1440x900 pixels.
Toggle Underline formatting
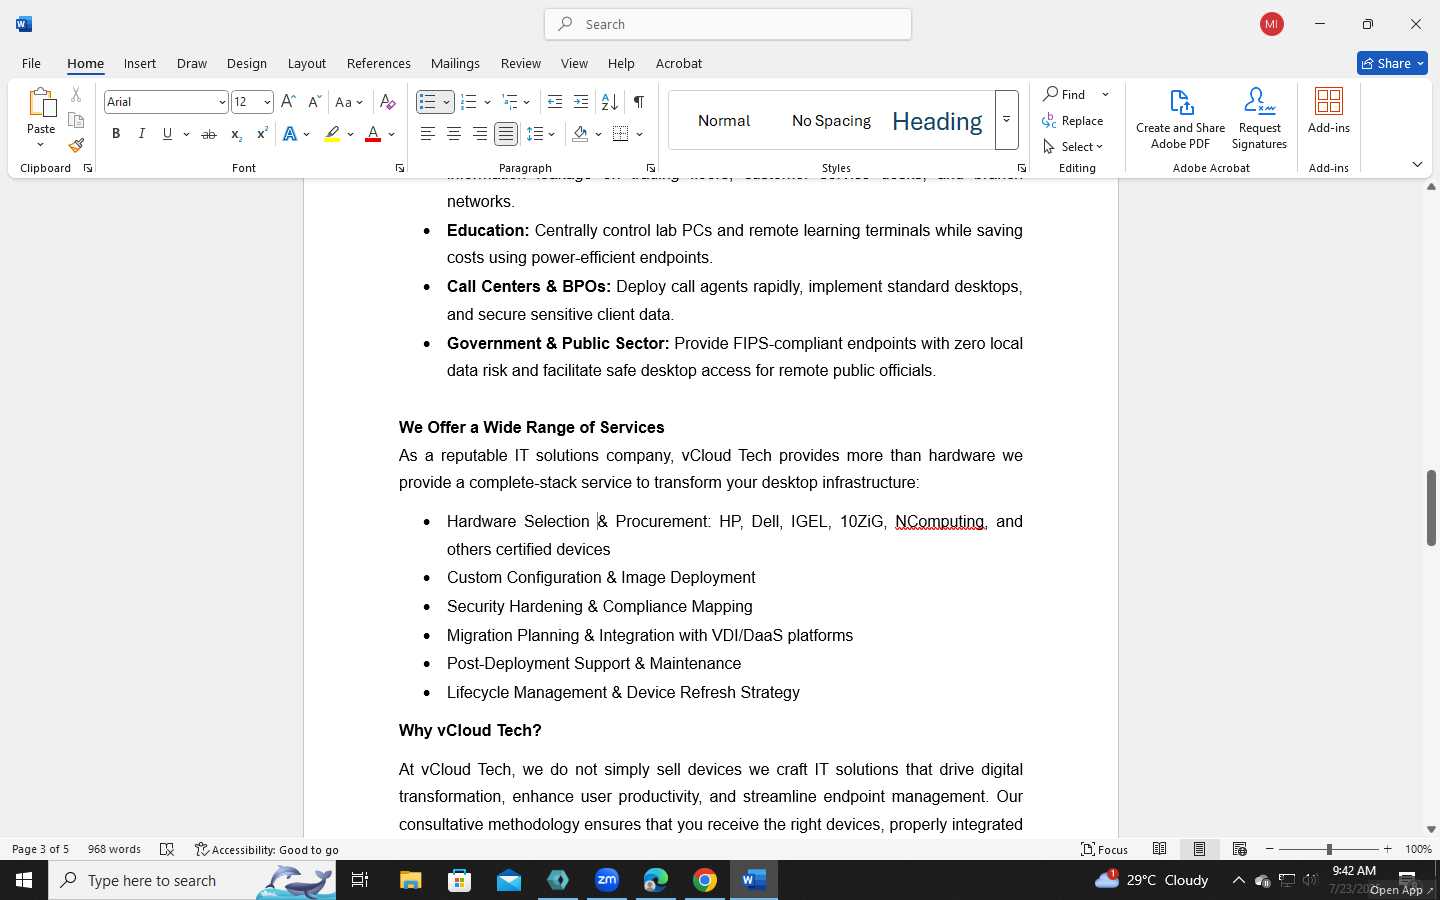(167, 134)
